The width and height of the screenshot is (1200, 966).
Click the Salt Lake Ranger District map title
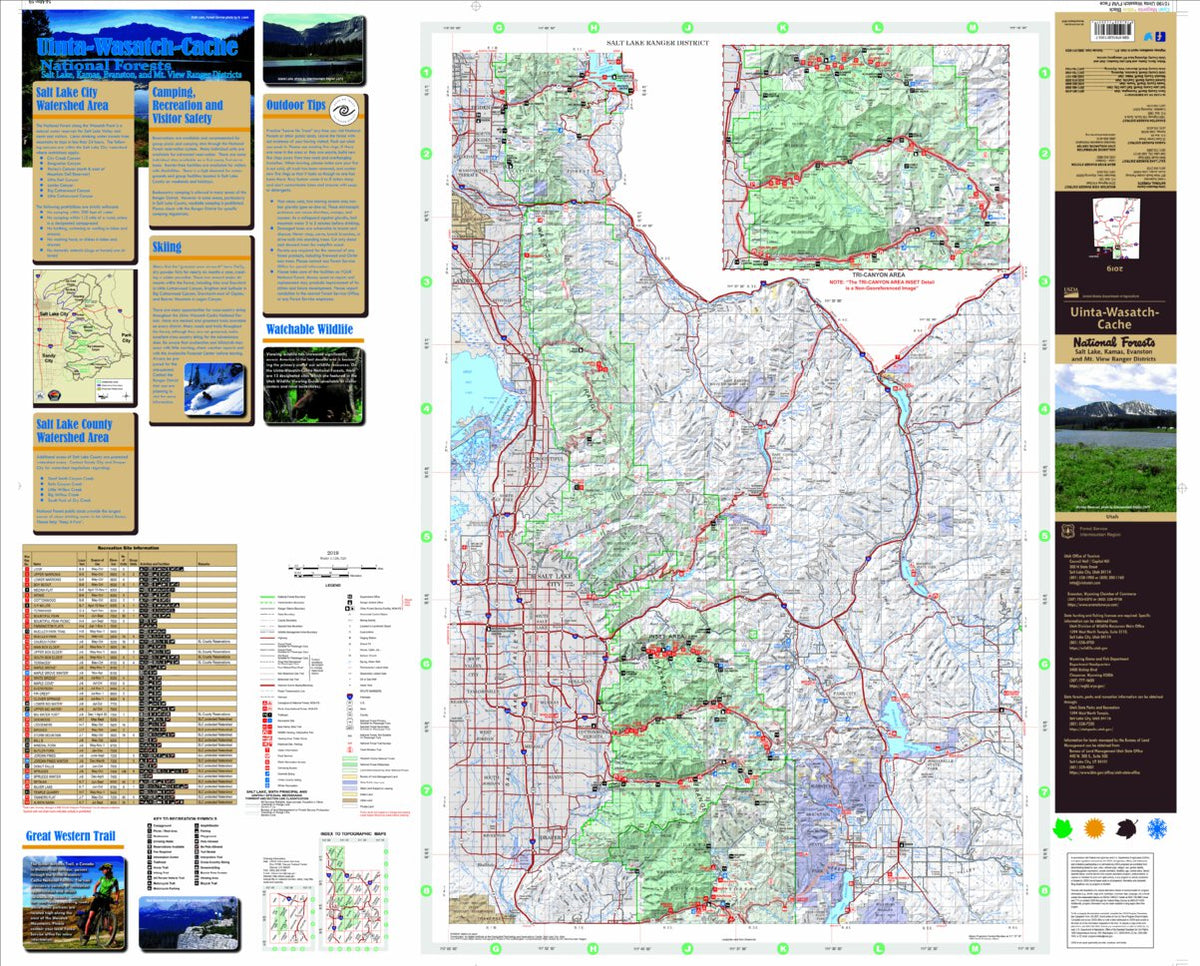[x=657, y=44]
